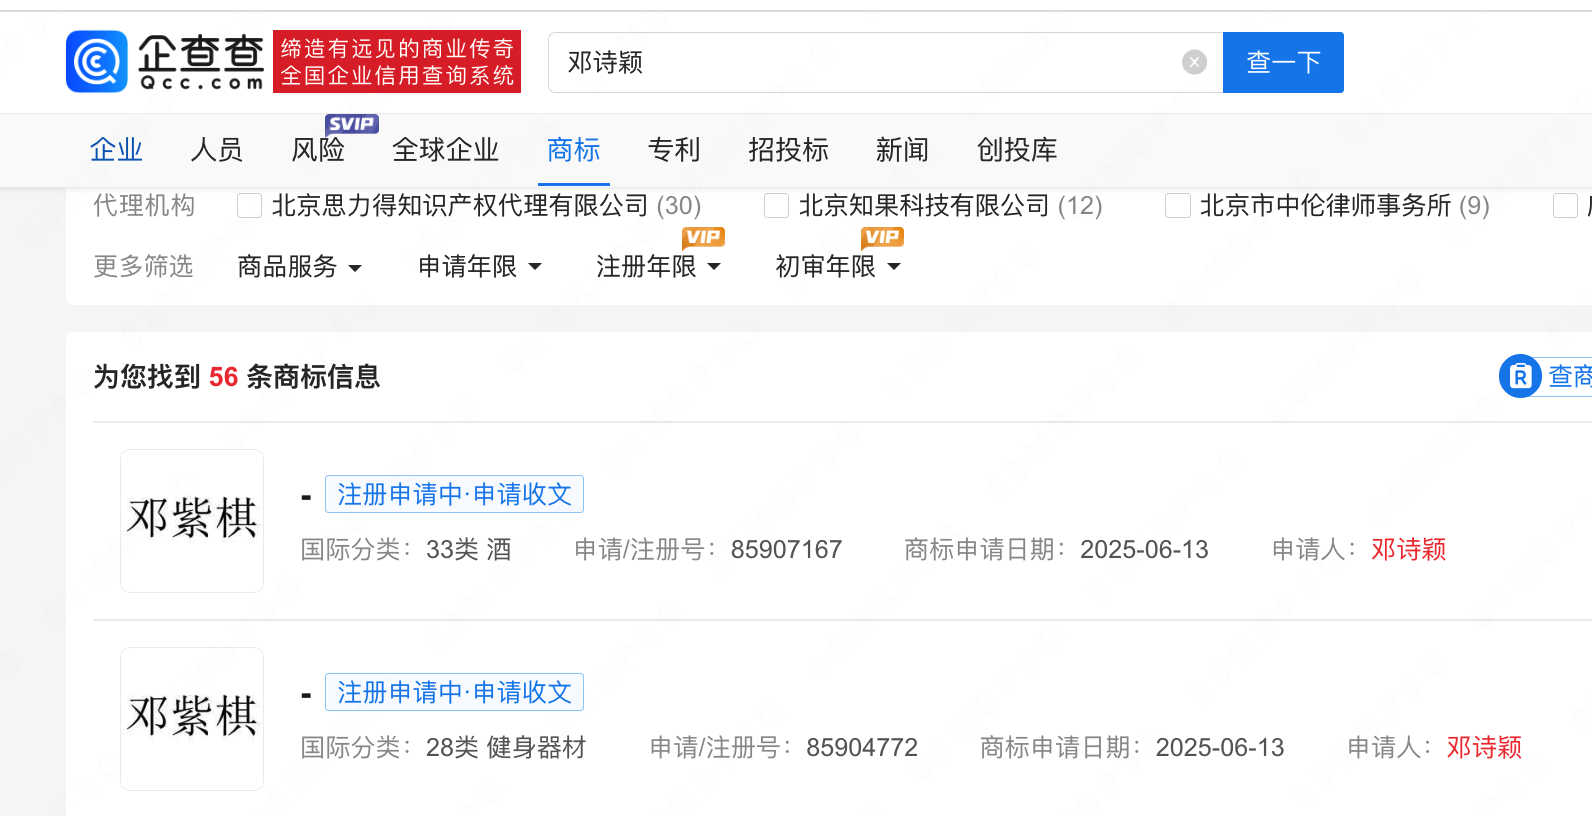
Task: Click the 为您找到 56 条商标信息 heading
Action: (x=237, y=377)
